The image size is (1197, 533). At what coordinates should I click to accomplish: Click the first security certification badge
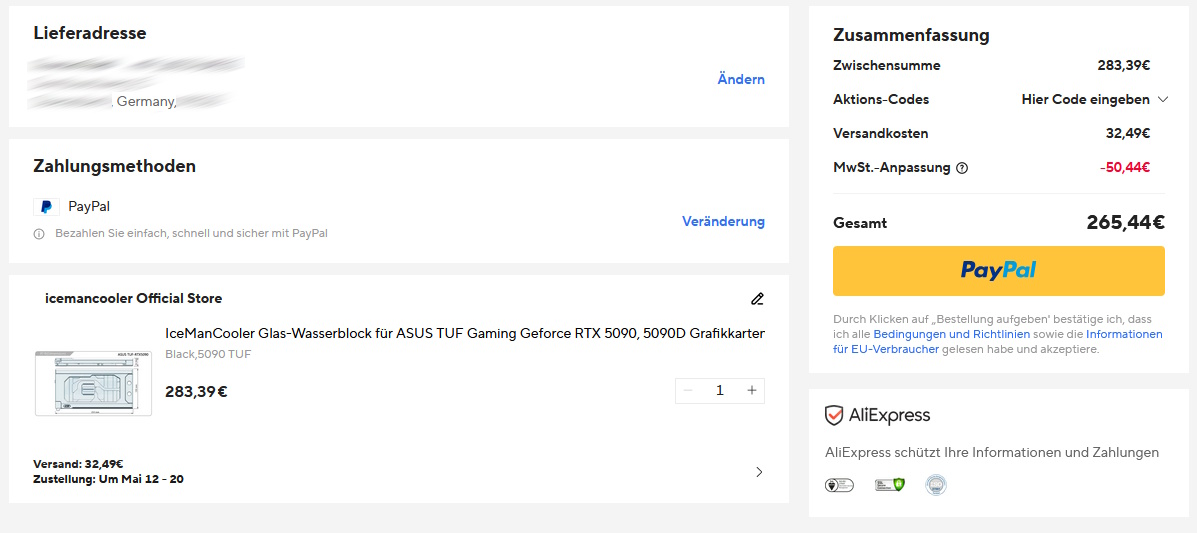pos(839,485)
